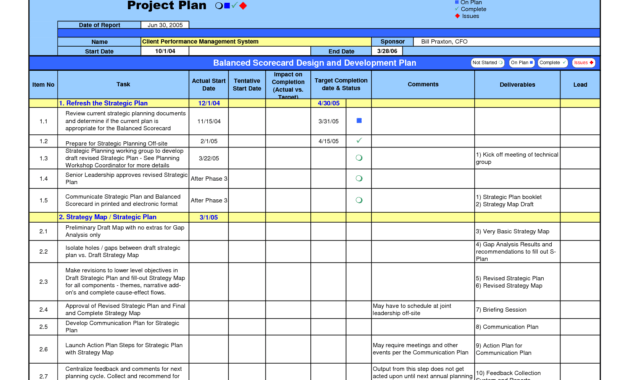The image size is (630, 380).
Task: Select task Develop Communication Plan for Strategic Plan
Action: [x=122, y=327]
